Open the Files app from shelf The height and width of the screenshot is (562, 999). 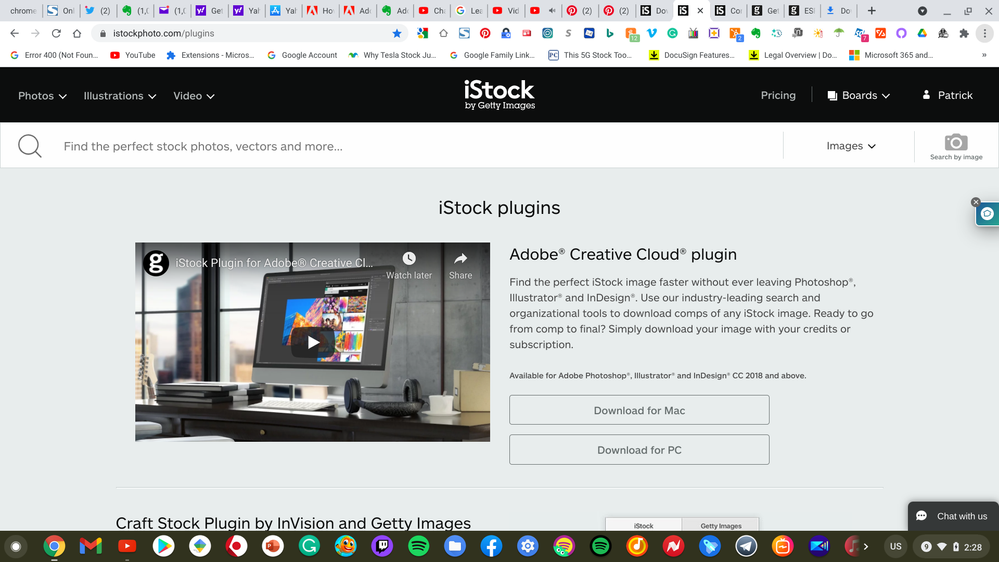click(455, 546)
